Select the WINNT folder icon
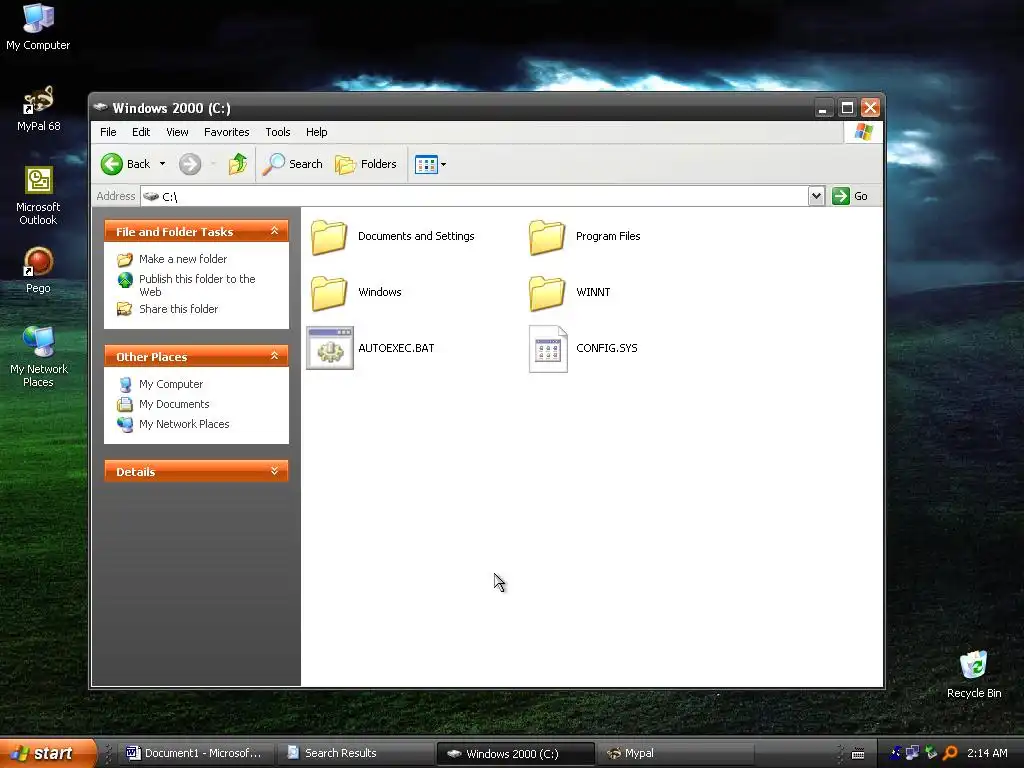 pos(547,293)
